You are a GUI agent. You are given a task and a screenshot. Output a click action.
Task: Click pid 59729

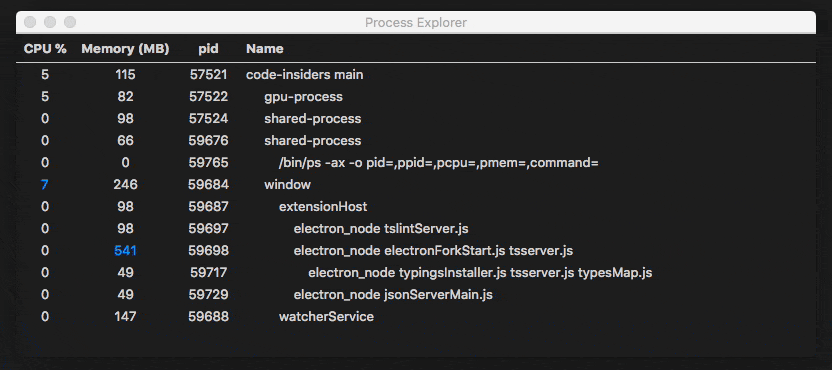pos(209,295)
